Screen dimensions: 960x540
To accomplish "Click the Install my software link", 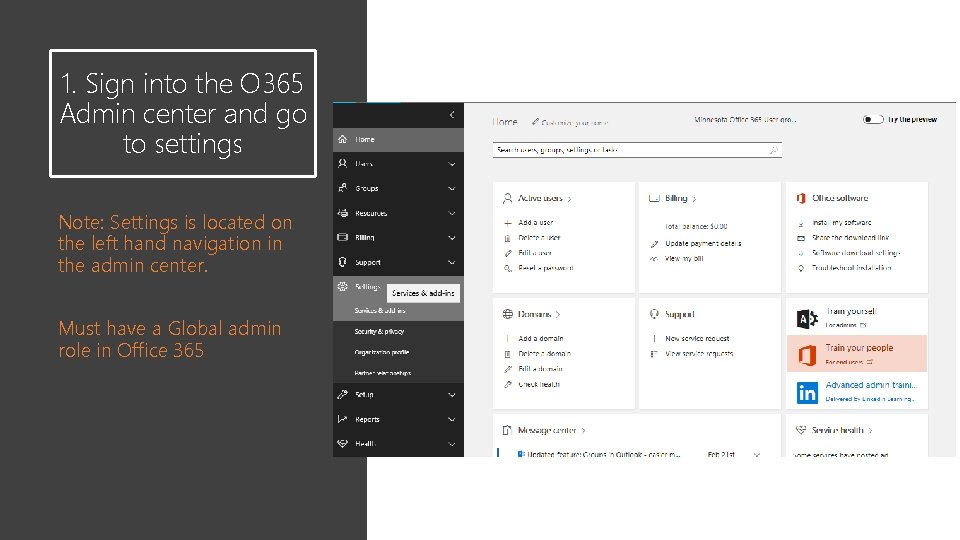I will click(841, 223).
